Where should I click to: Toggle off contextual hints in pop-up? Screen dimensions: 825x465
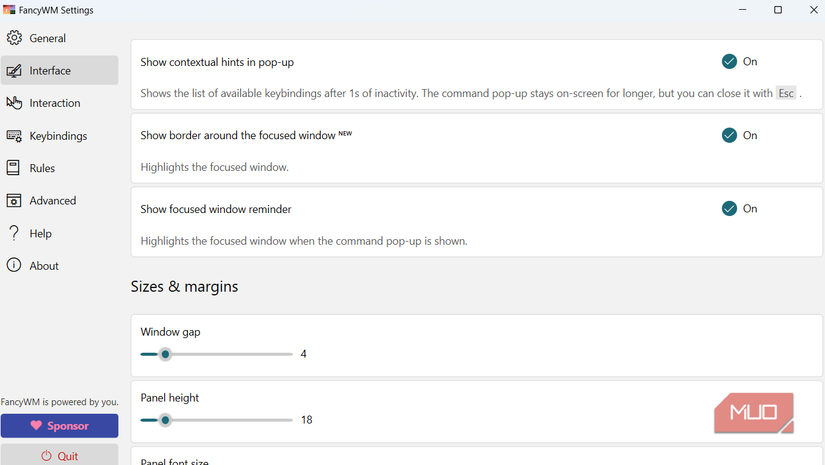point(729,62)
